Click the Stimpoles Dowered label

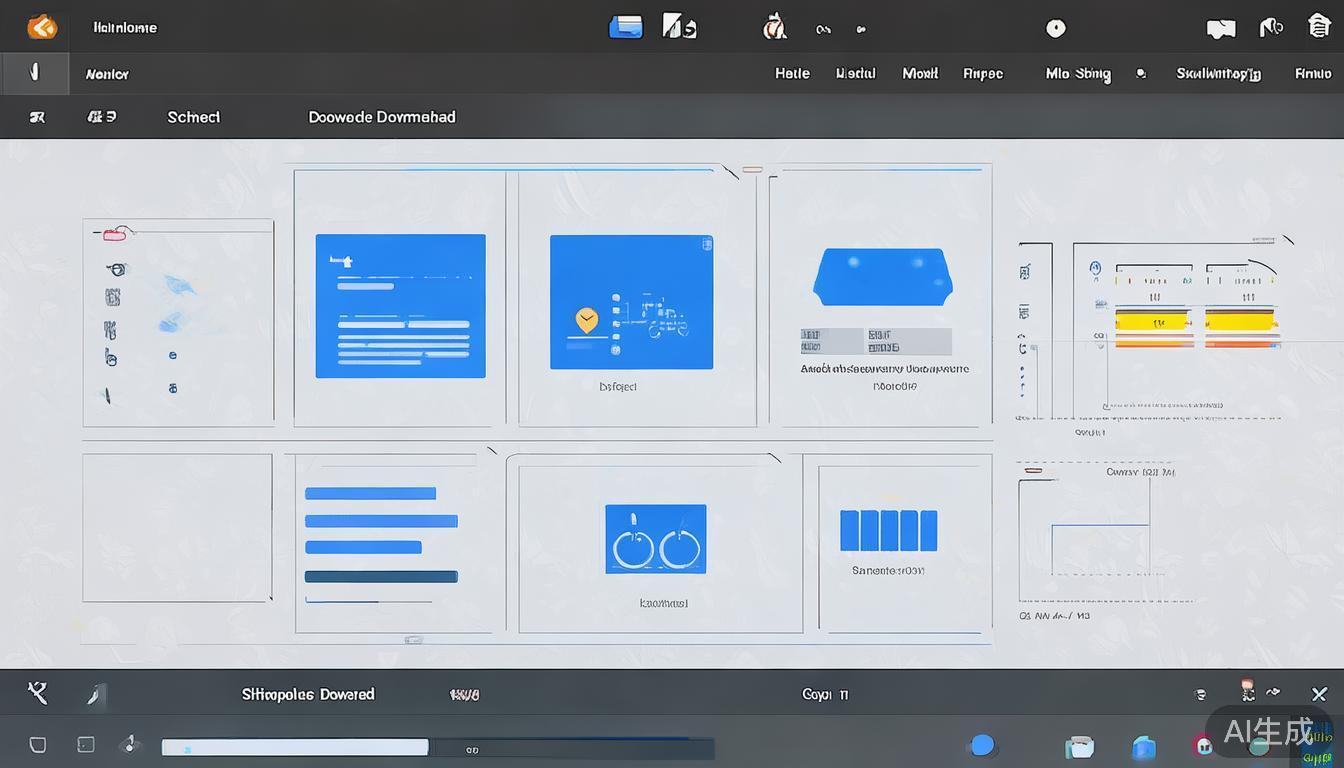click(x=308, y=694)
